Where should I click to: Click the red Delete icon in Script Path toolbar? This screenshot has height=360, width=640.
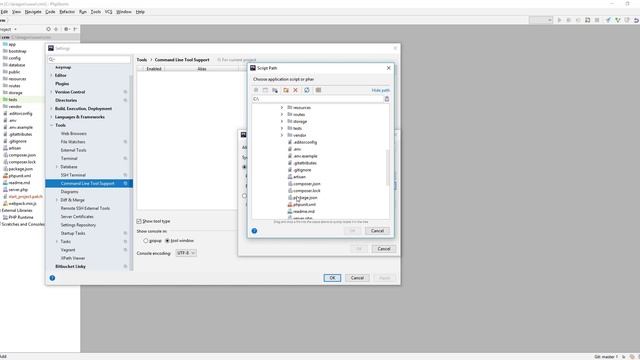(x=296, y=90)
